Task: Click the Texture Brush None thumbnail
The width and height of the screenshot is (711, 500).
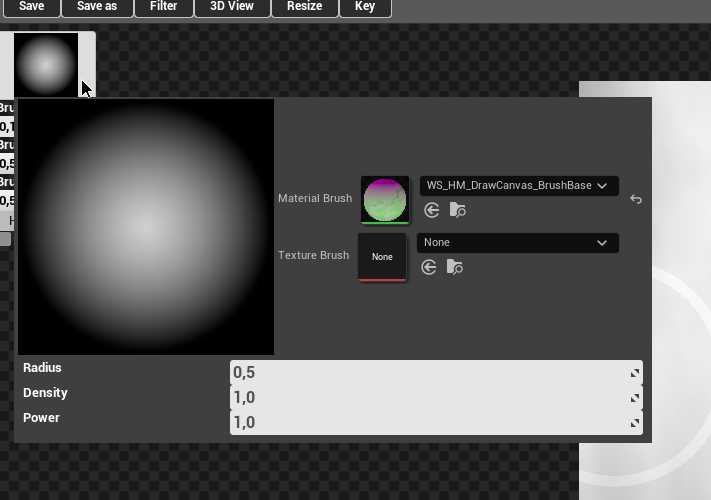Action: pos(382,257)
